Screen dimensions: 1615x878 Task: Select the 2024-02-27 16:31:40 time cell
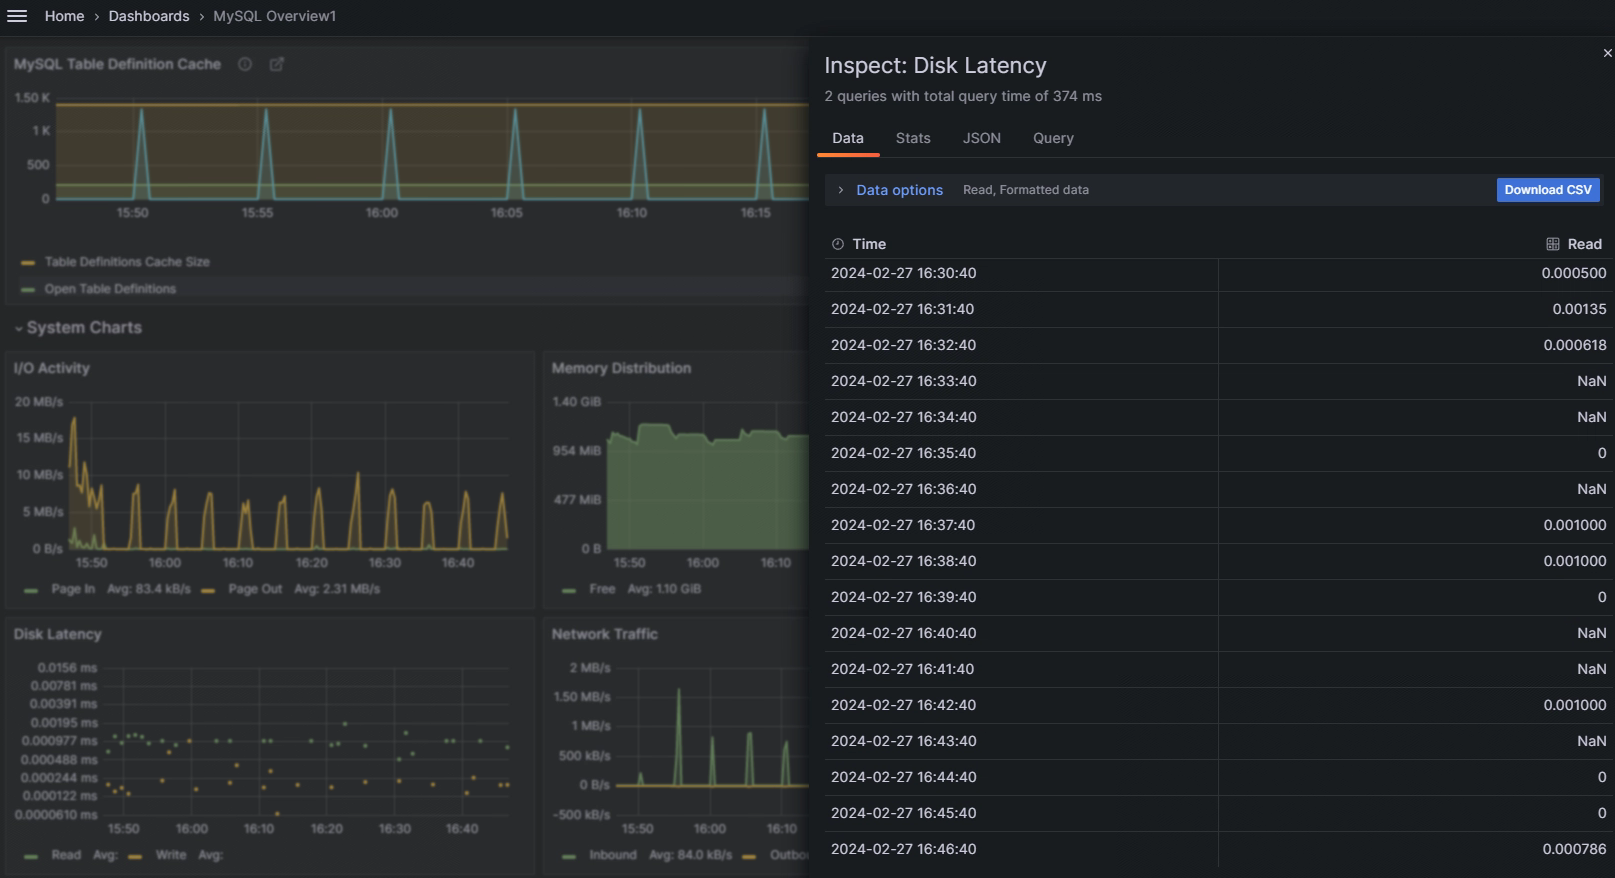[1021, 309]
